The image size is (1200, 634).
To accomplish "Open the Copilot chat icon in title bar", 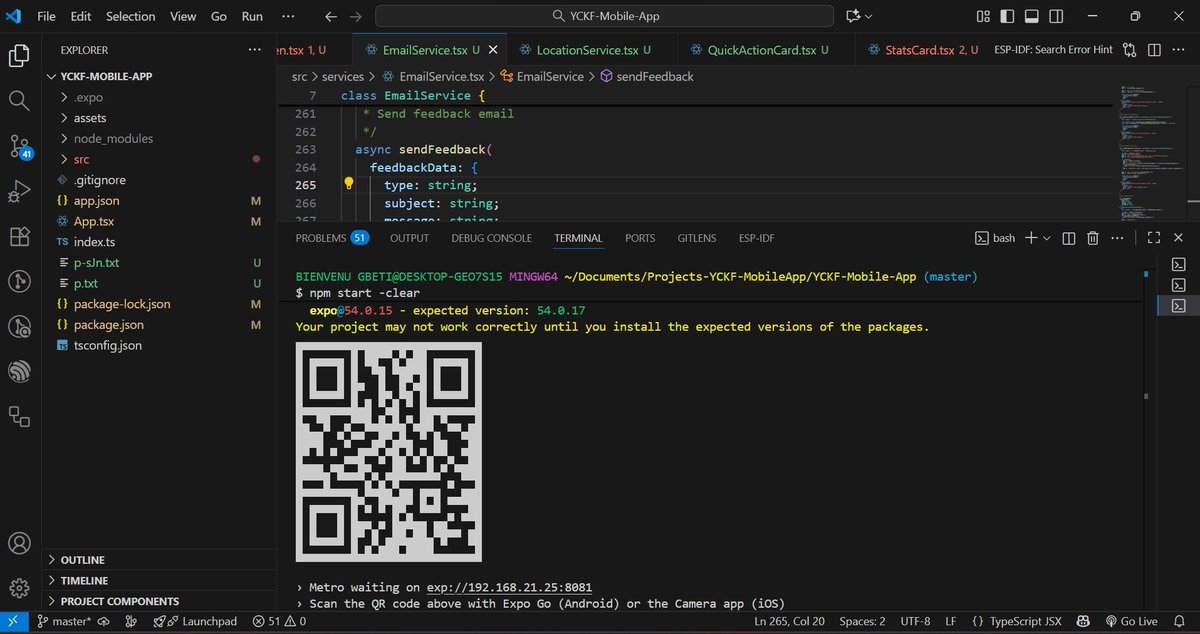I will click(x=853, y=16).
